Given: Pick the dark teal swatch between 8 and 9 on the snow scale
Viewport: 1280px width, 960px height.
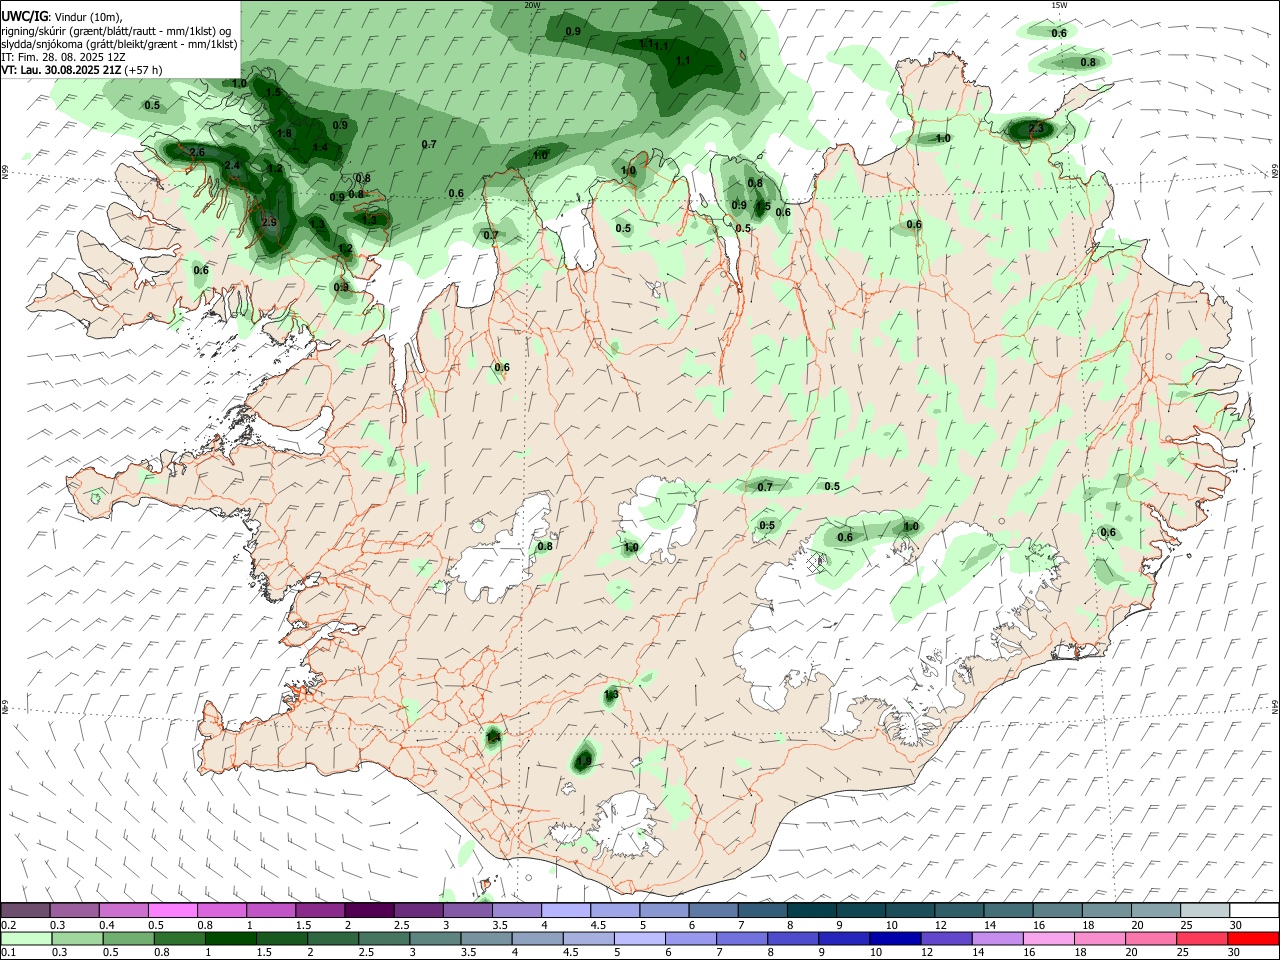Looking at the screenshot, I should pyautogui.click(x=811, y=911).
